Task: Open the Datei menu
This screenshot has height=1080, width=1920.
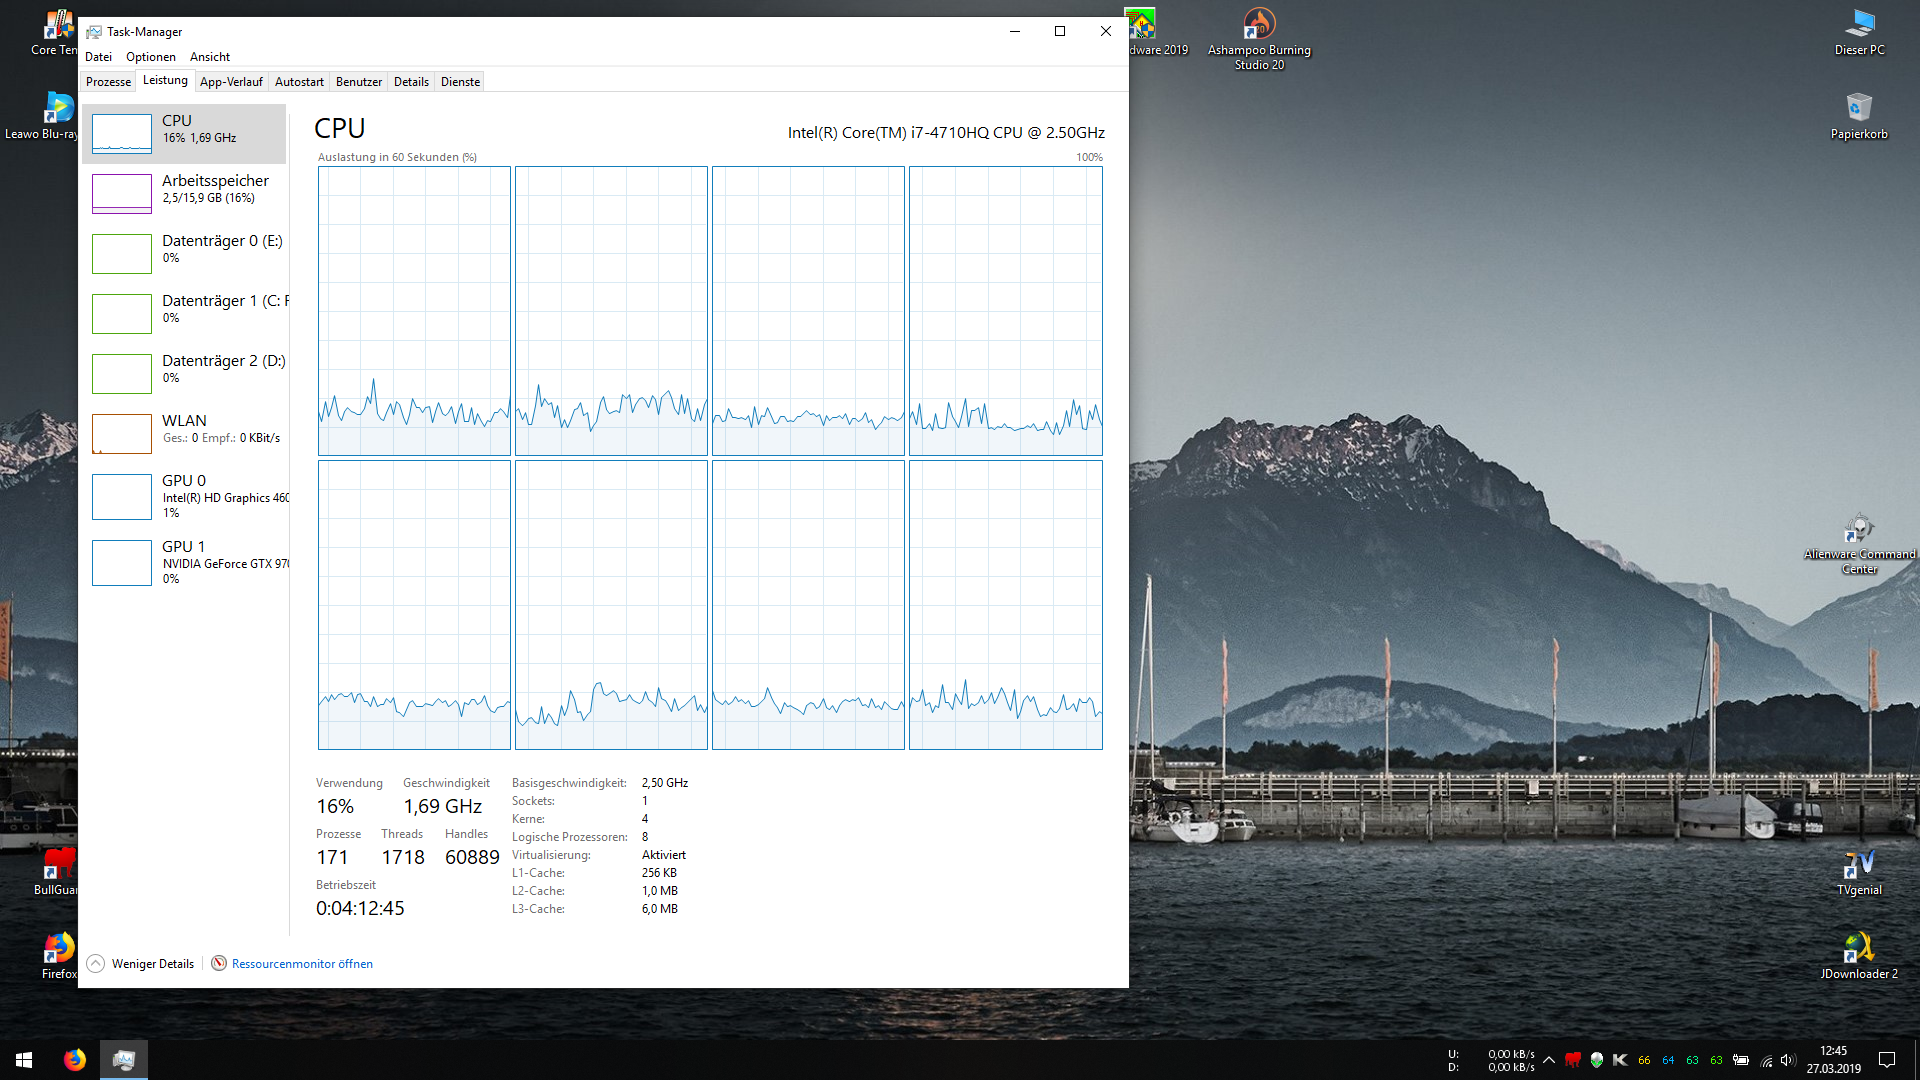Action: pyautogui.click(x=98, y=57)
